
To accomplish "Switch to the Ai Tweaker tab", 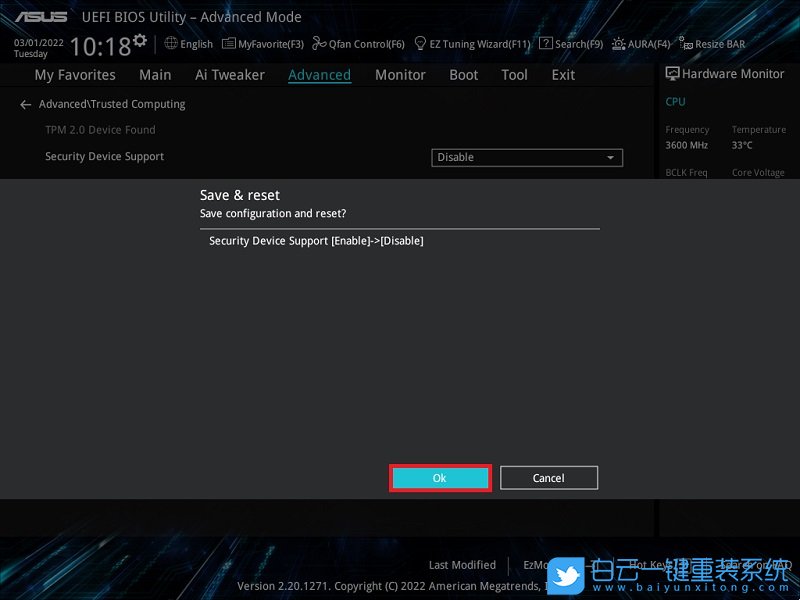I will 230,74.
